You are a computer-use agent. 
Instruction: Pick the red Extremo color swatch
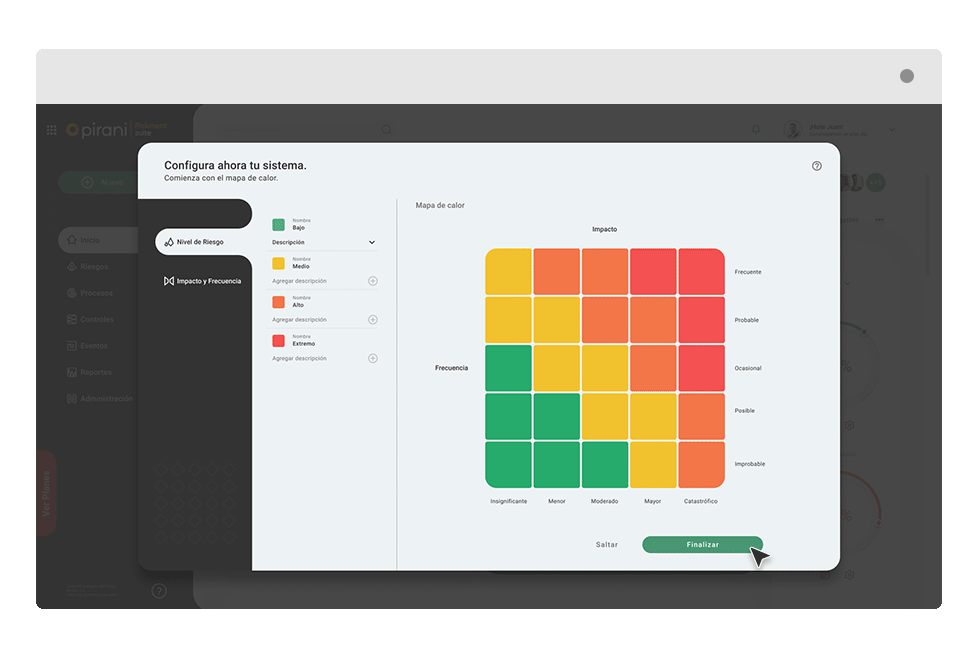[279, 341]
